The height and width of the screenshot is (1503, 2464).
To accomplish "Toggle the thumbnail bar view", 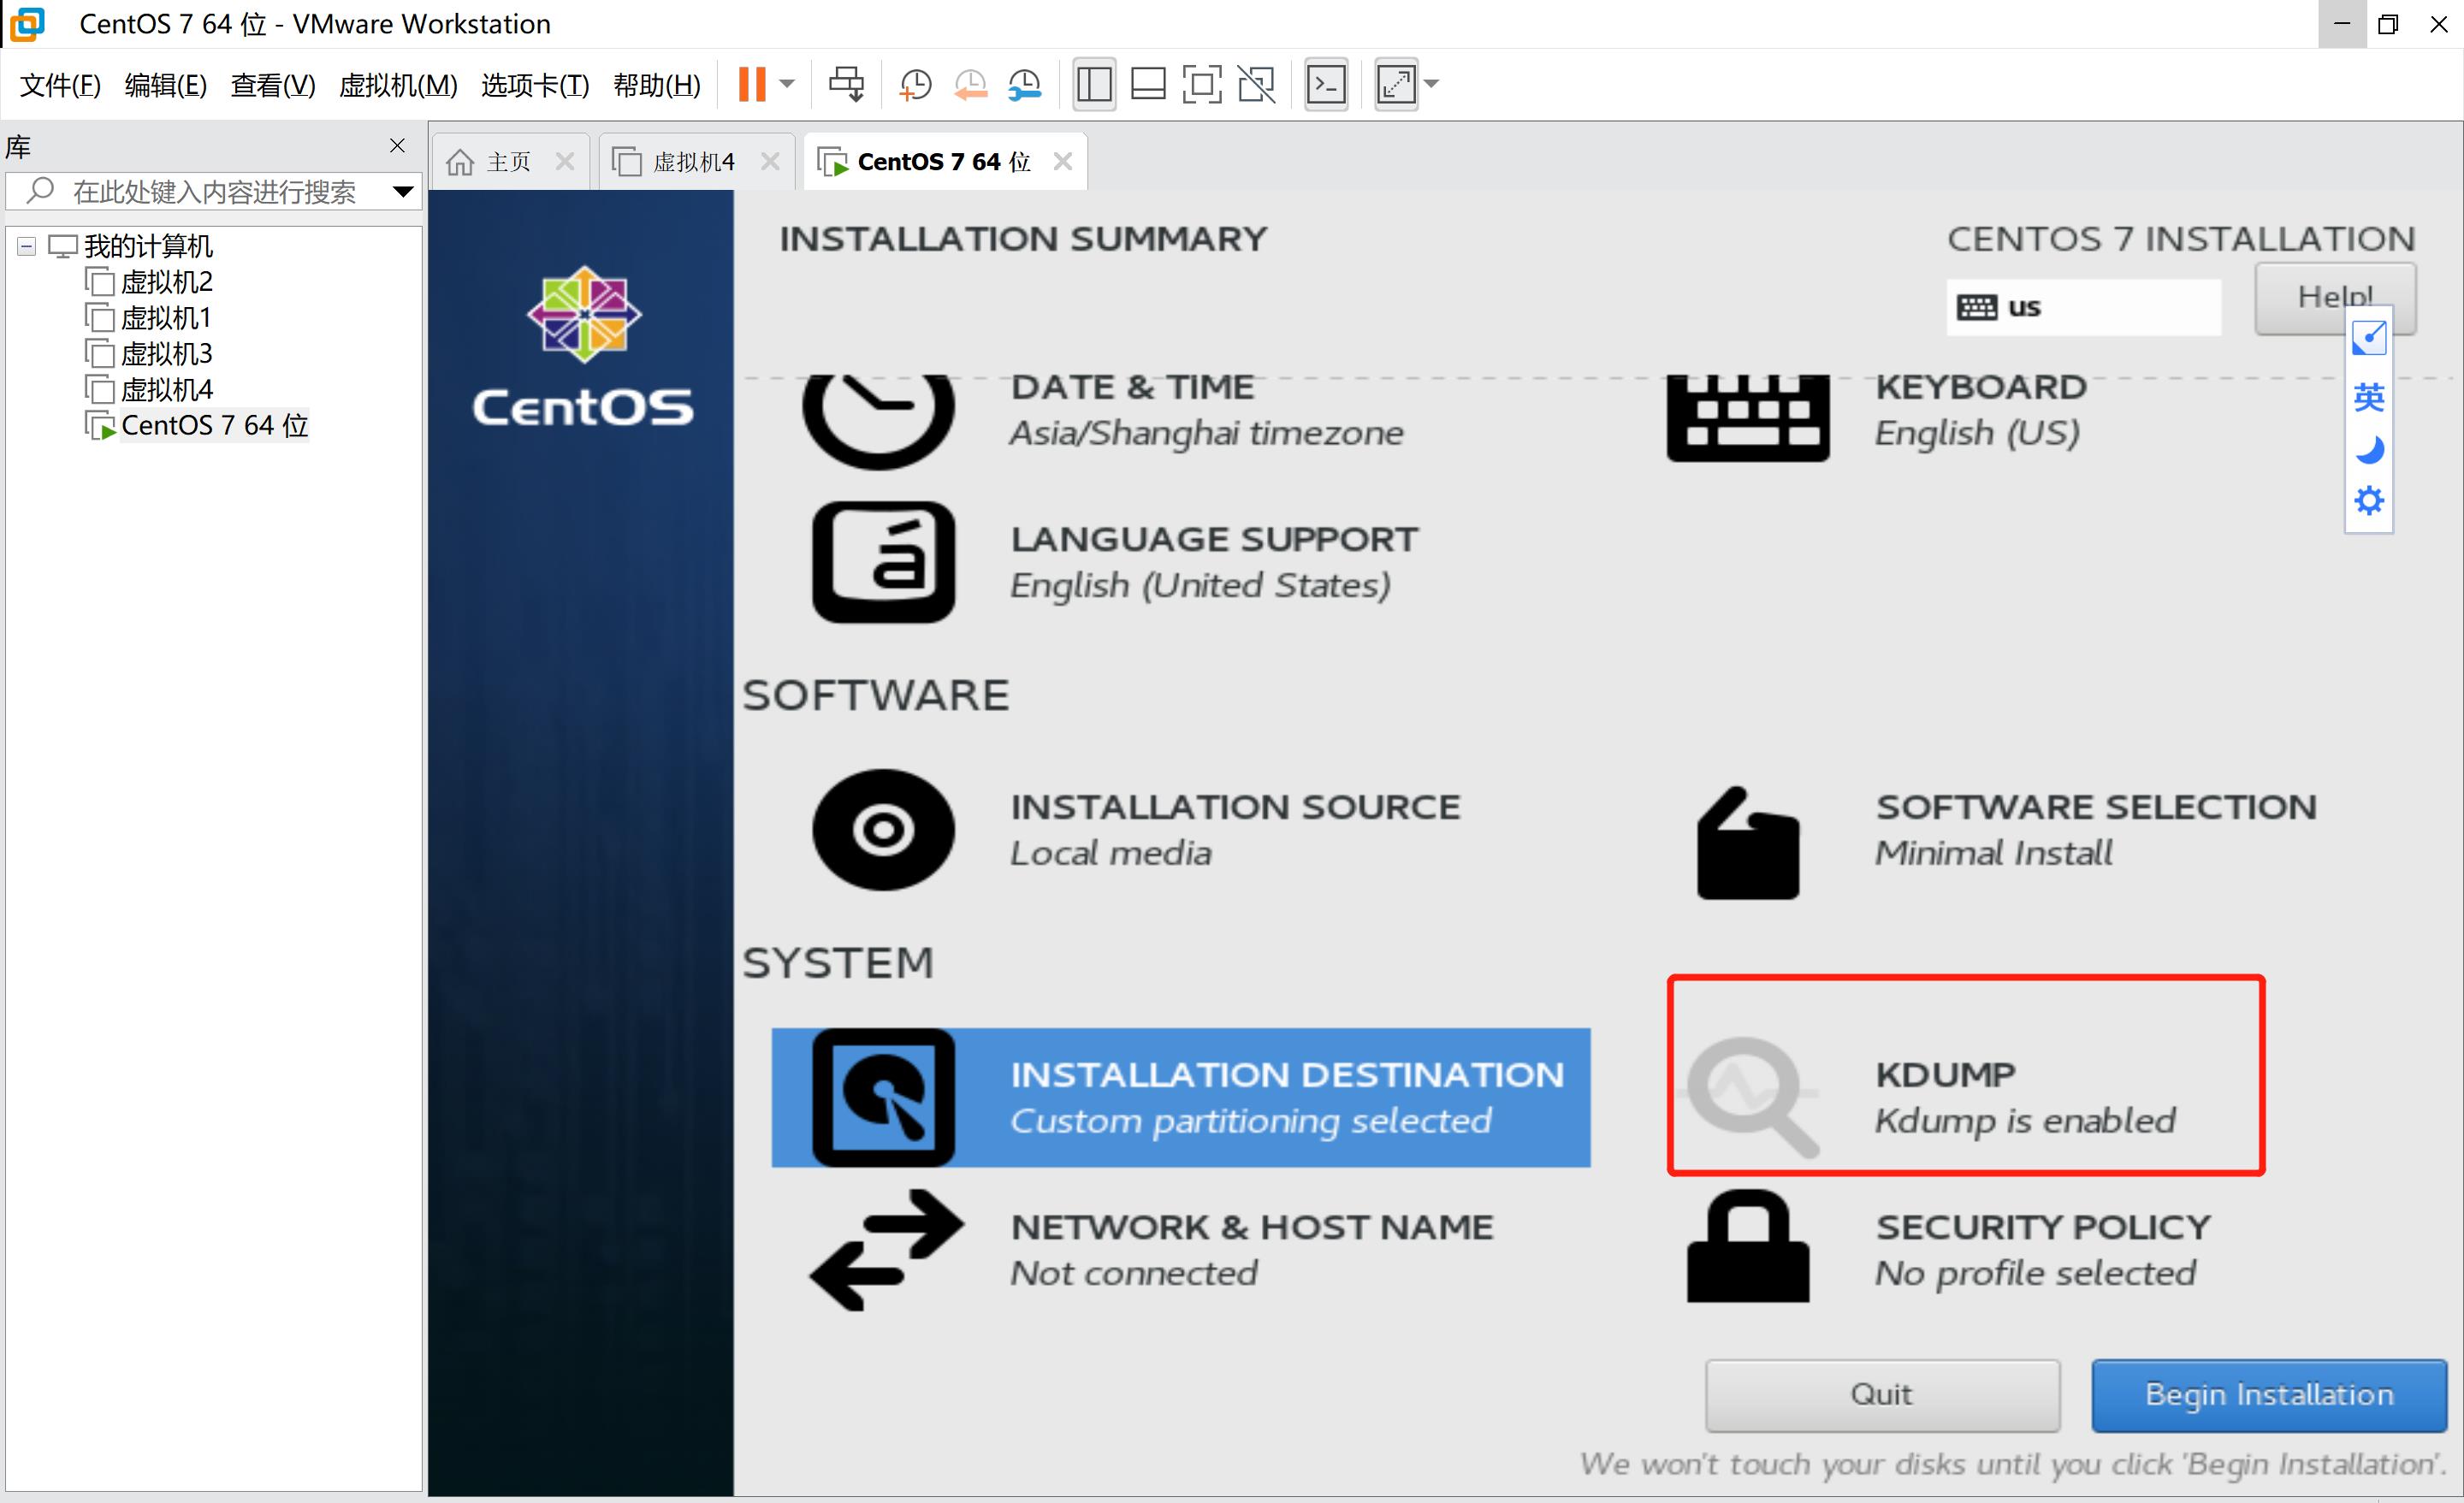I will pyautogui.click(x=1148, y=84).
